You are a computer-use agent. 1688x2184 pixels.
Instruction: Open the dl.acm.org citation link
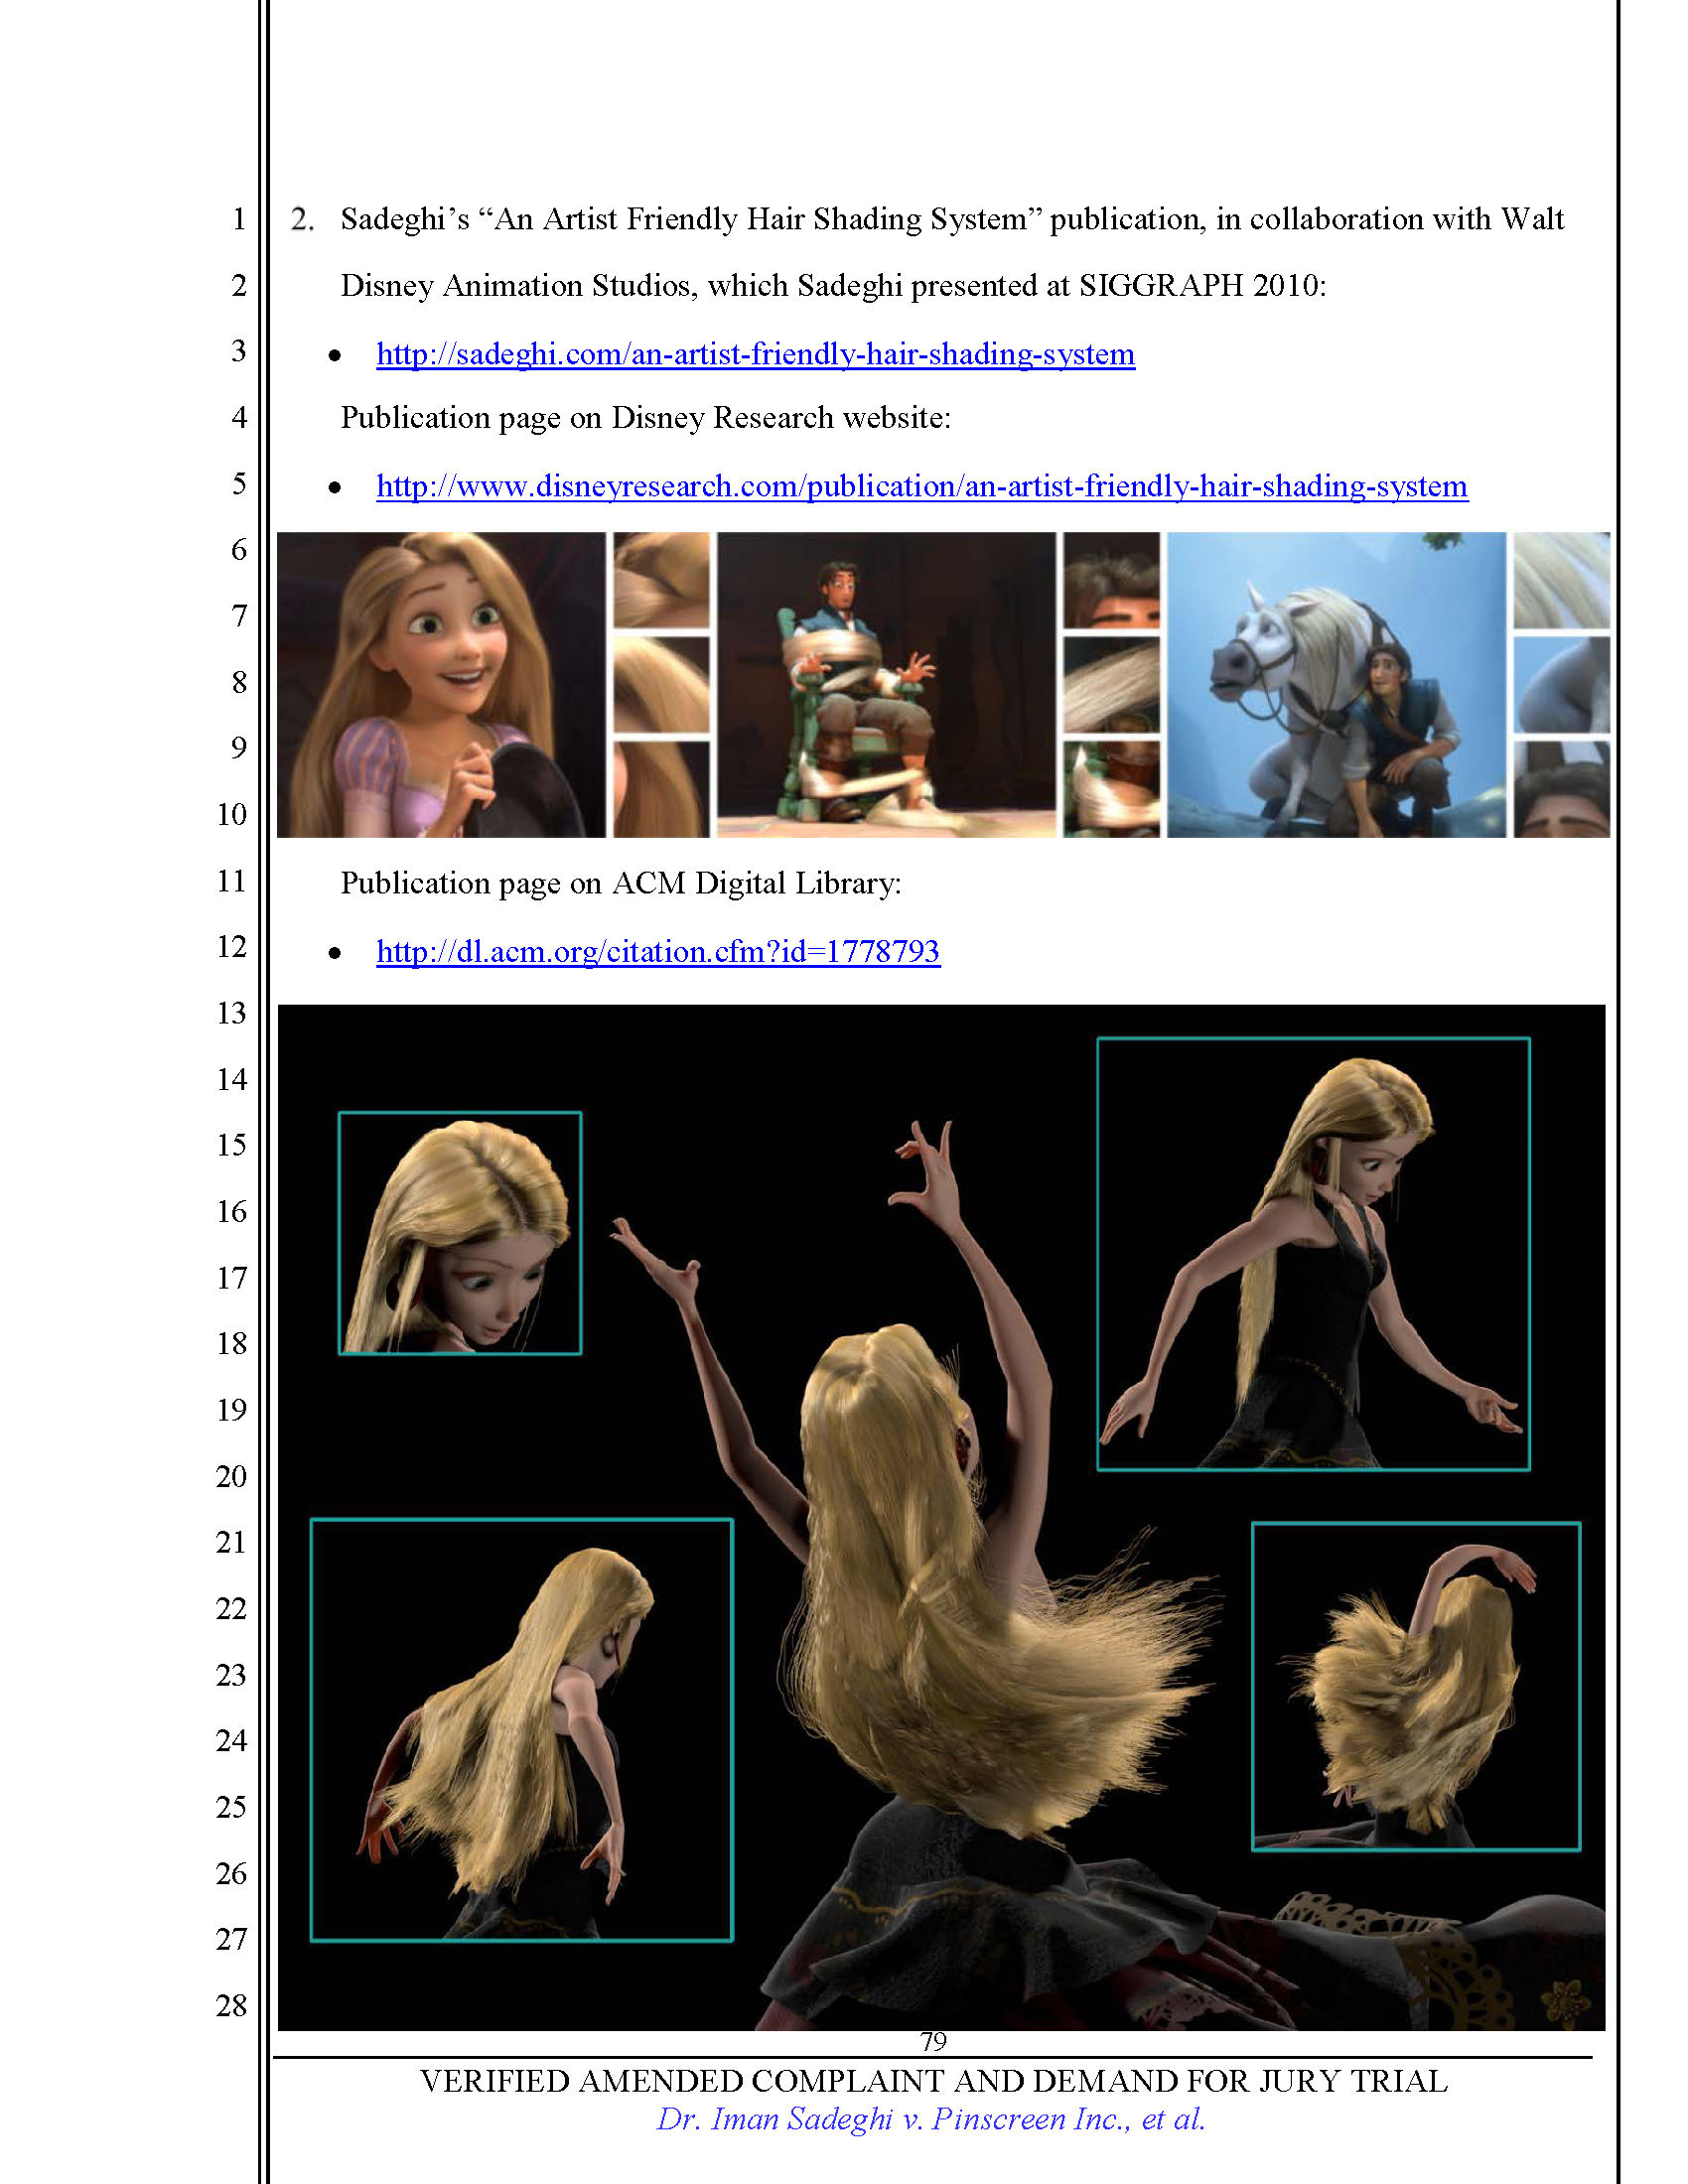pyautogui.click(x=657, y=951)
